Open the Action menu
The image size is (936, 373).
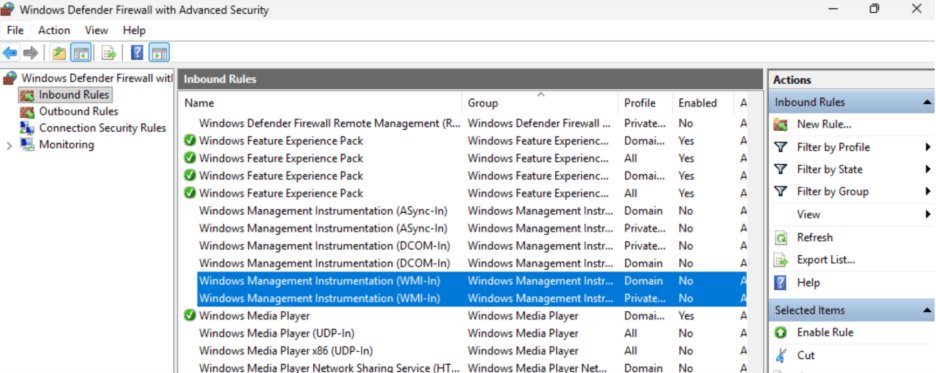(x=54, y=30)
